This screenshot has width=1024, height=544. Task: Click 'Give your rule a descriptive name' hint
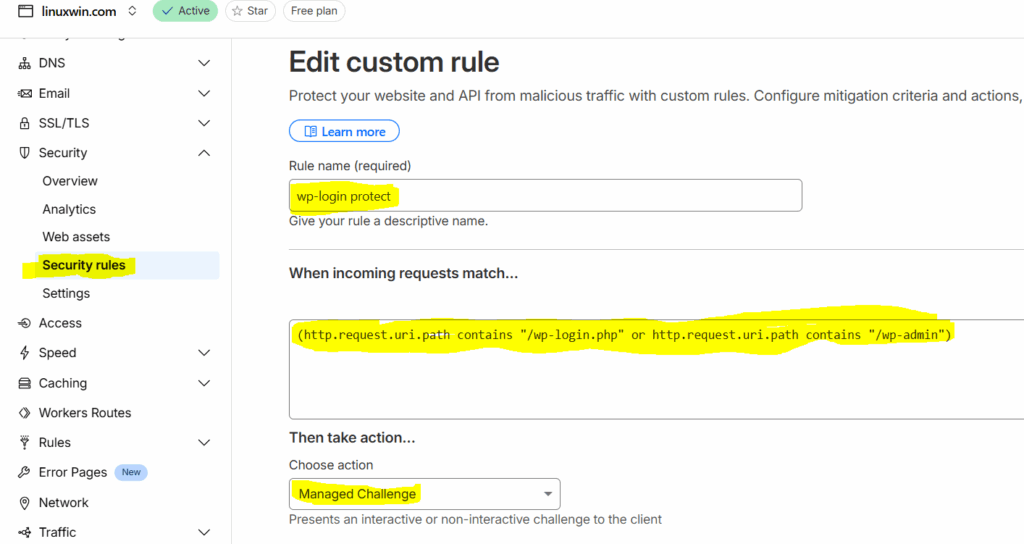389,221
